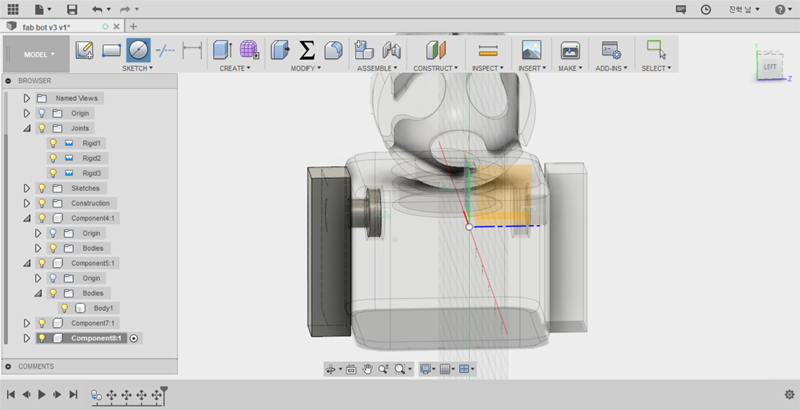This screenshot has height=410, width=800.
Task: Open the timeline settings gear
Action: pyautogui.click(x=789, y=394)
